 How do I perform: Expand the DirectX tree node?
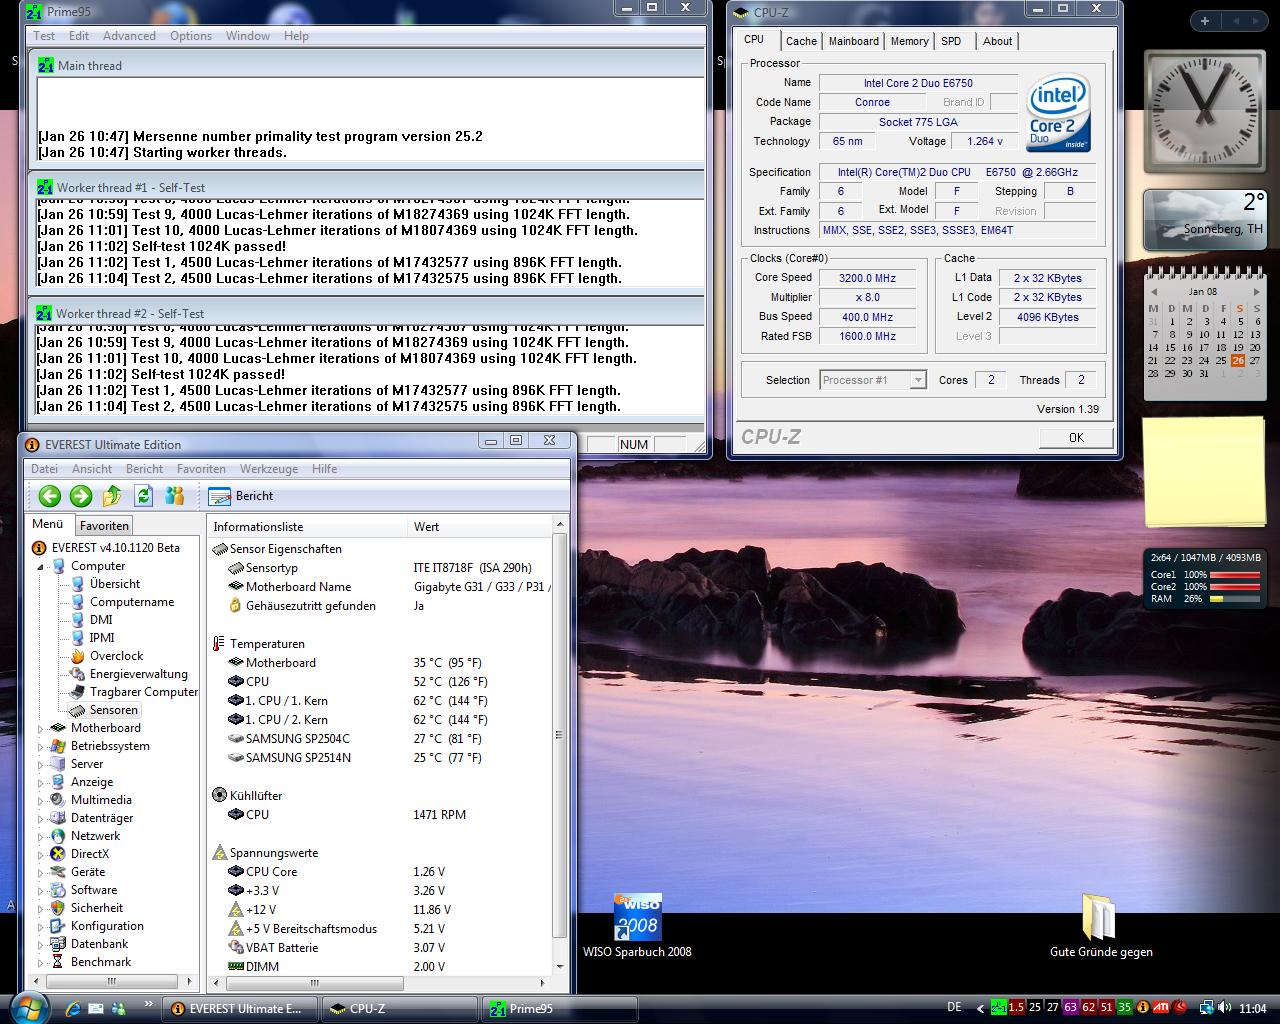point(41,854)
